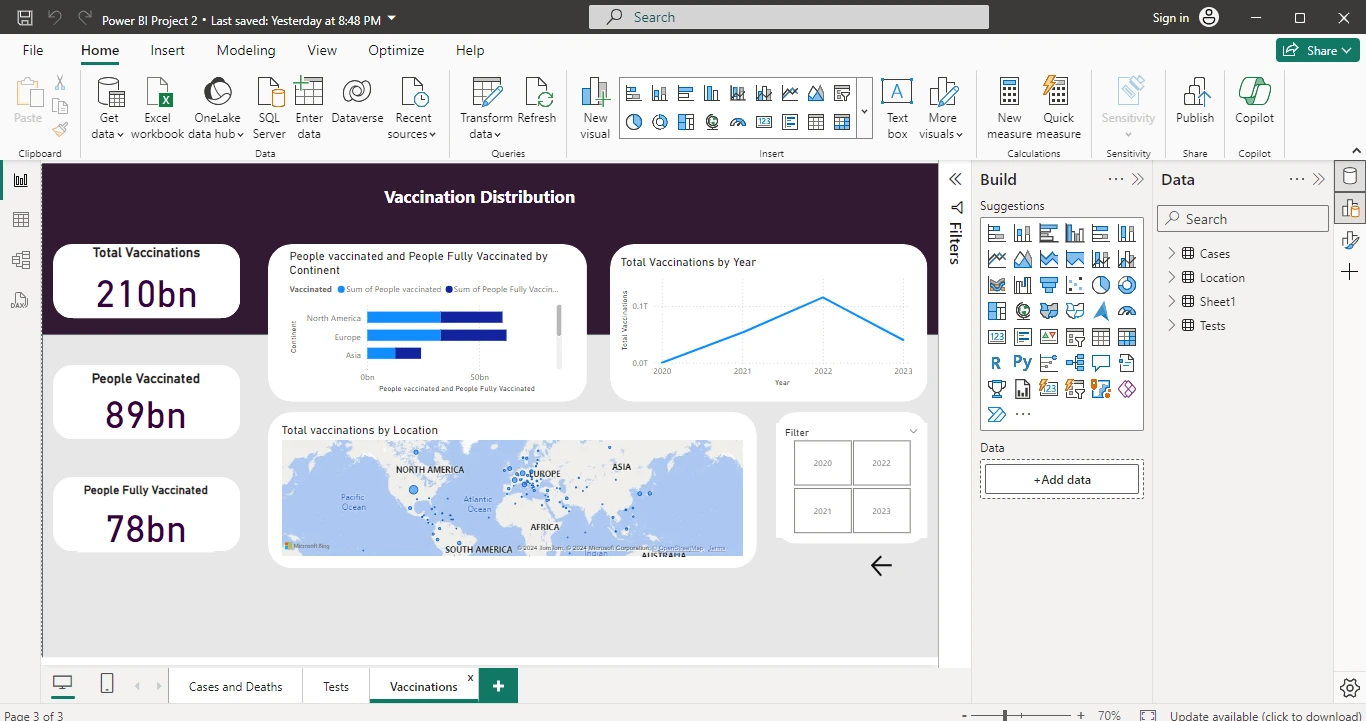Open the Recent sources dropdown
1366x721 pixels.
[x=412, y=108]
